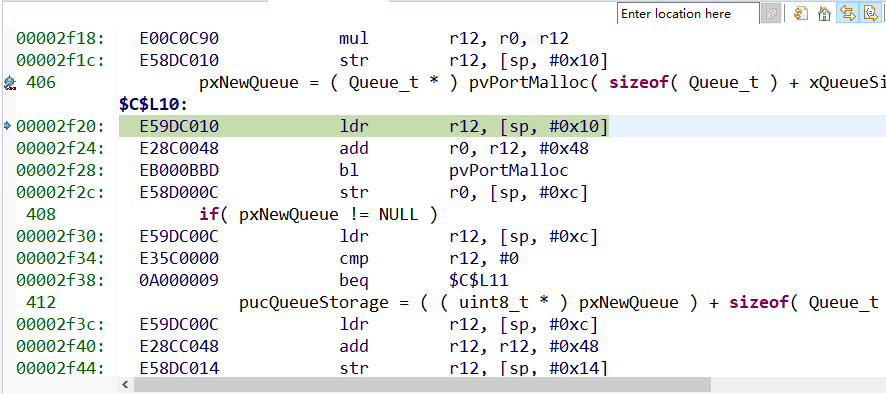Screen dimensions: 886x394
Task: Toggle Link with Active Debug Context arrows
Action: [x=846, y=13]
